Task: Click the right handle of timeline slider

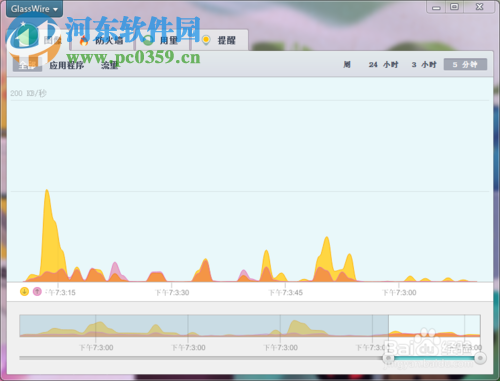Action: [480, 358]
